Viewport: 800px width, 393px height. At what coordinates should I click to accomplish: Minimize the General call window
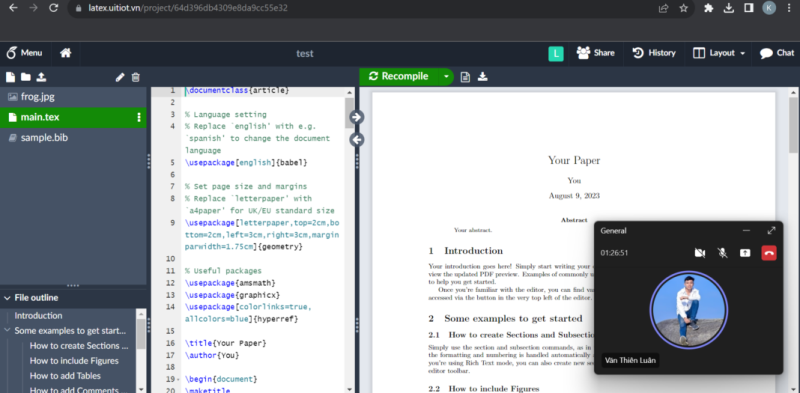click(746, 231)
